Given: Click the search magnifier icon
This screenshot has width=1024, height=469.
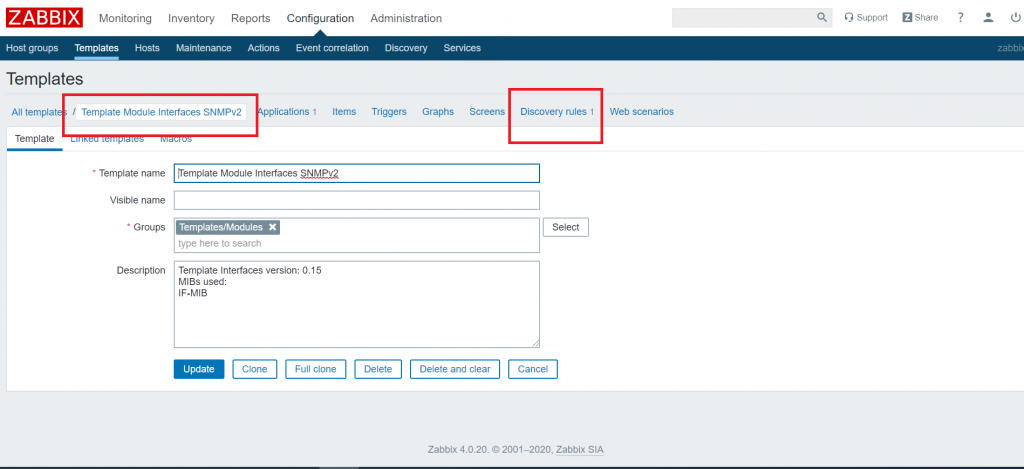Looking at the screenshot, I should 822,18.
